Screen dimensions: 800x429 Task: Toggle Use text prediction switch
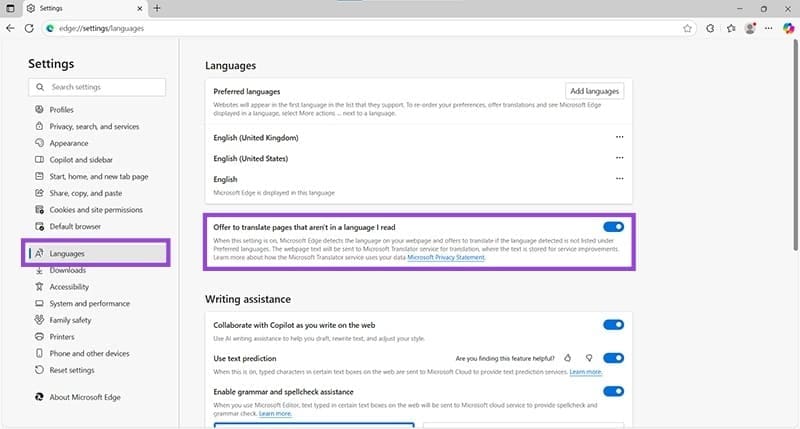[613, 357]
